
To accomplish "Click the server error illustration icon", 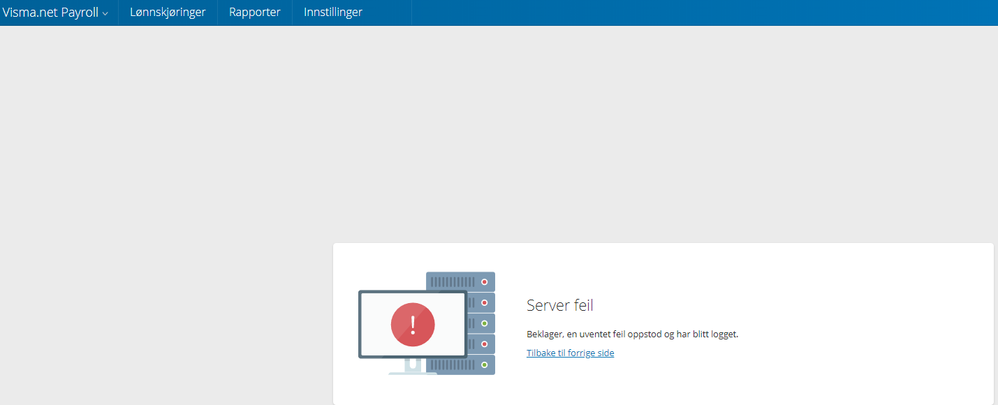I will [x=426, y=323].
